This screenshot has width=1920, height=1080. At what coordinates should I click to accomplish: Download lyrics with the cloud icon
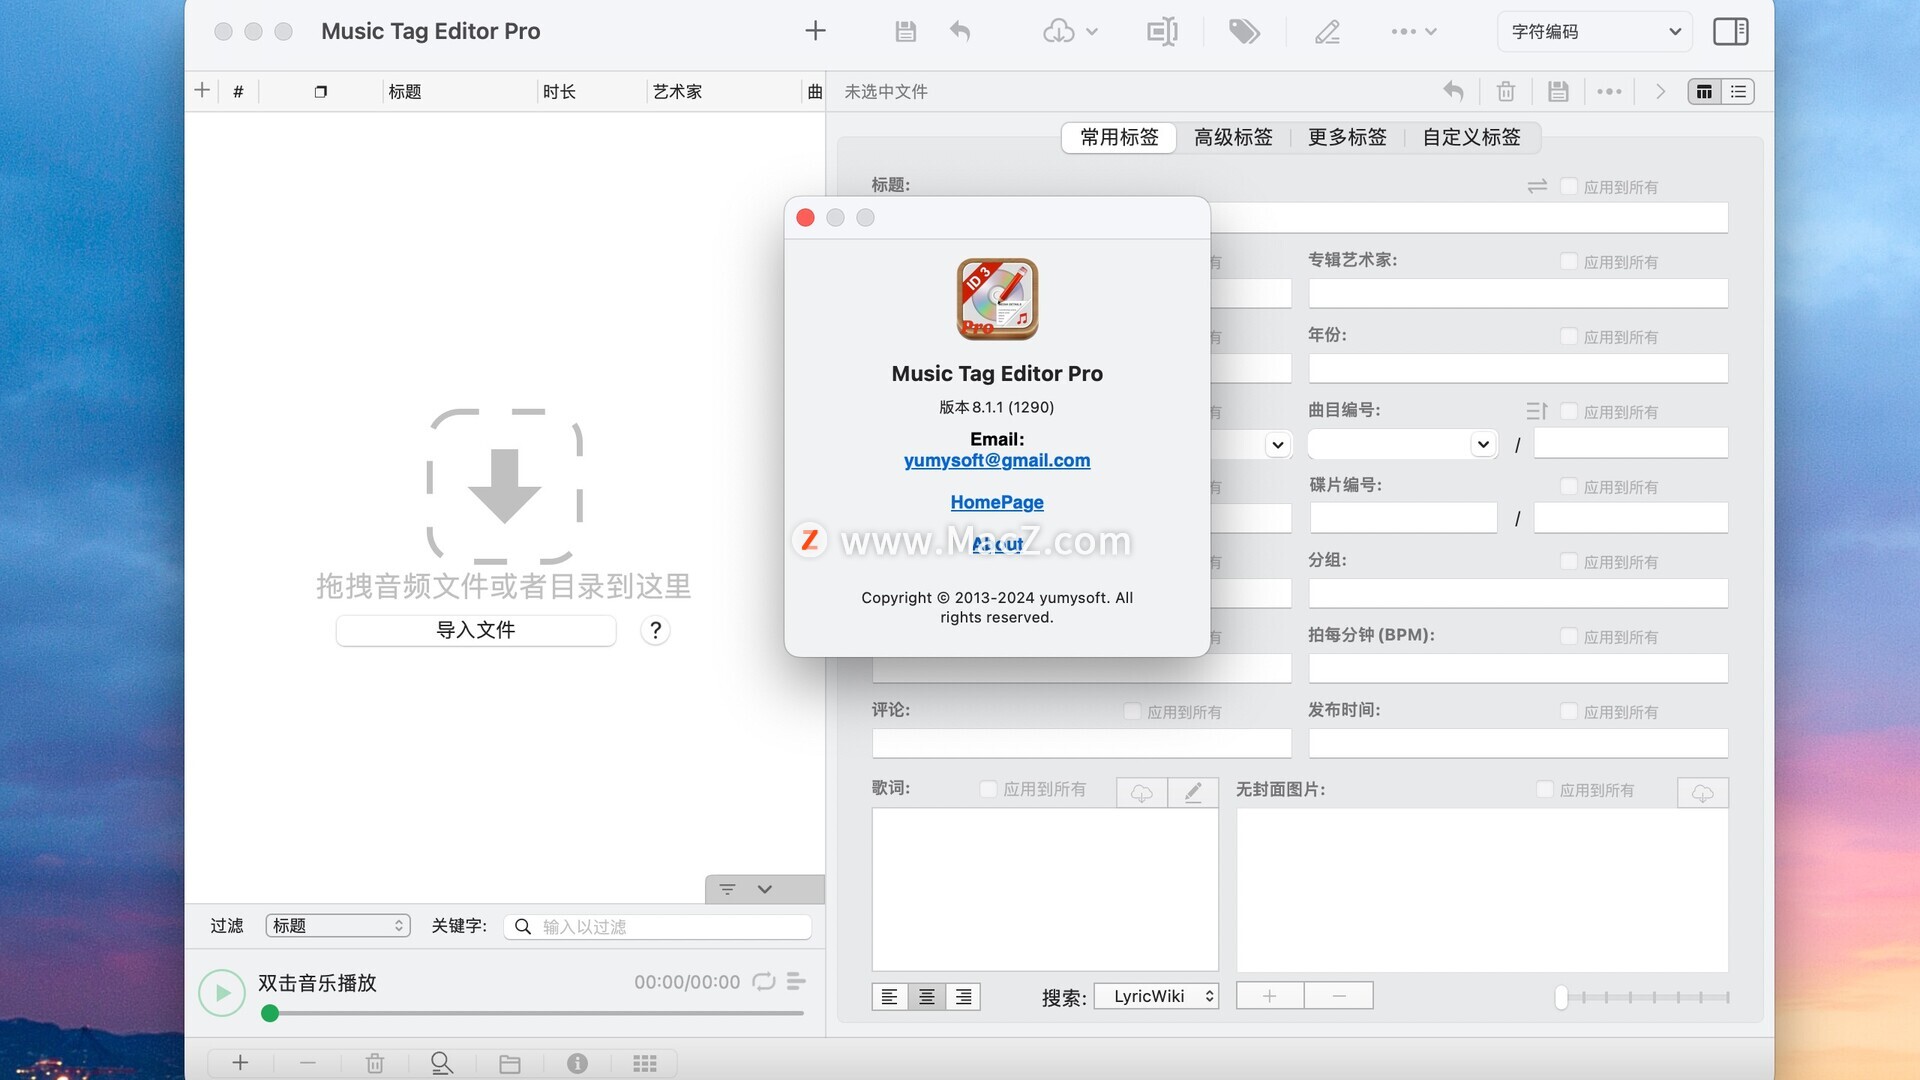point(1142,793)
